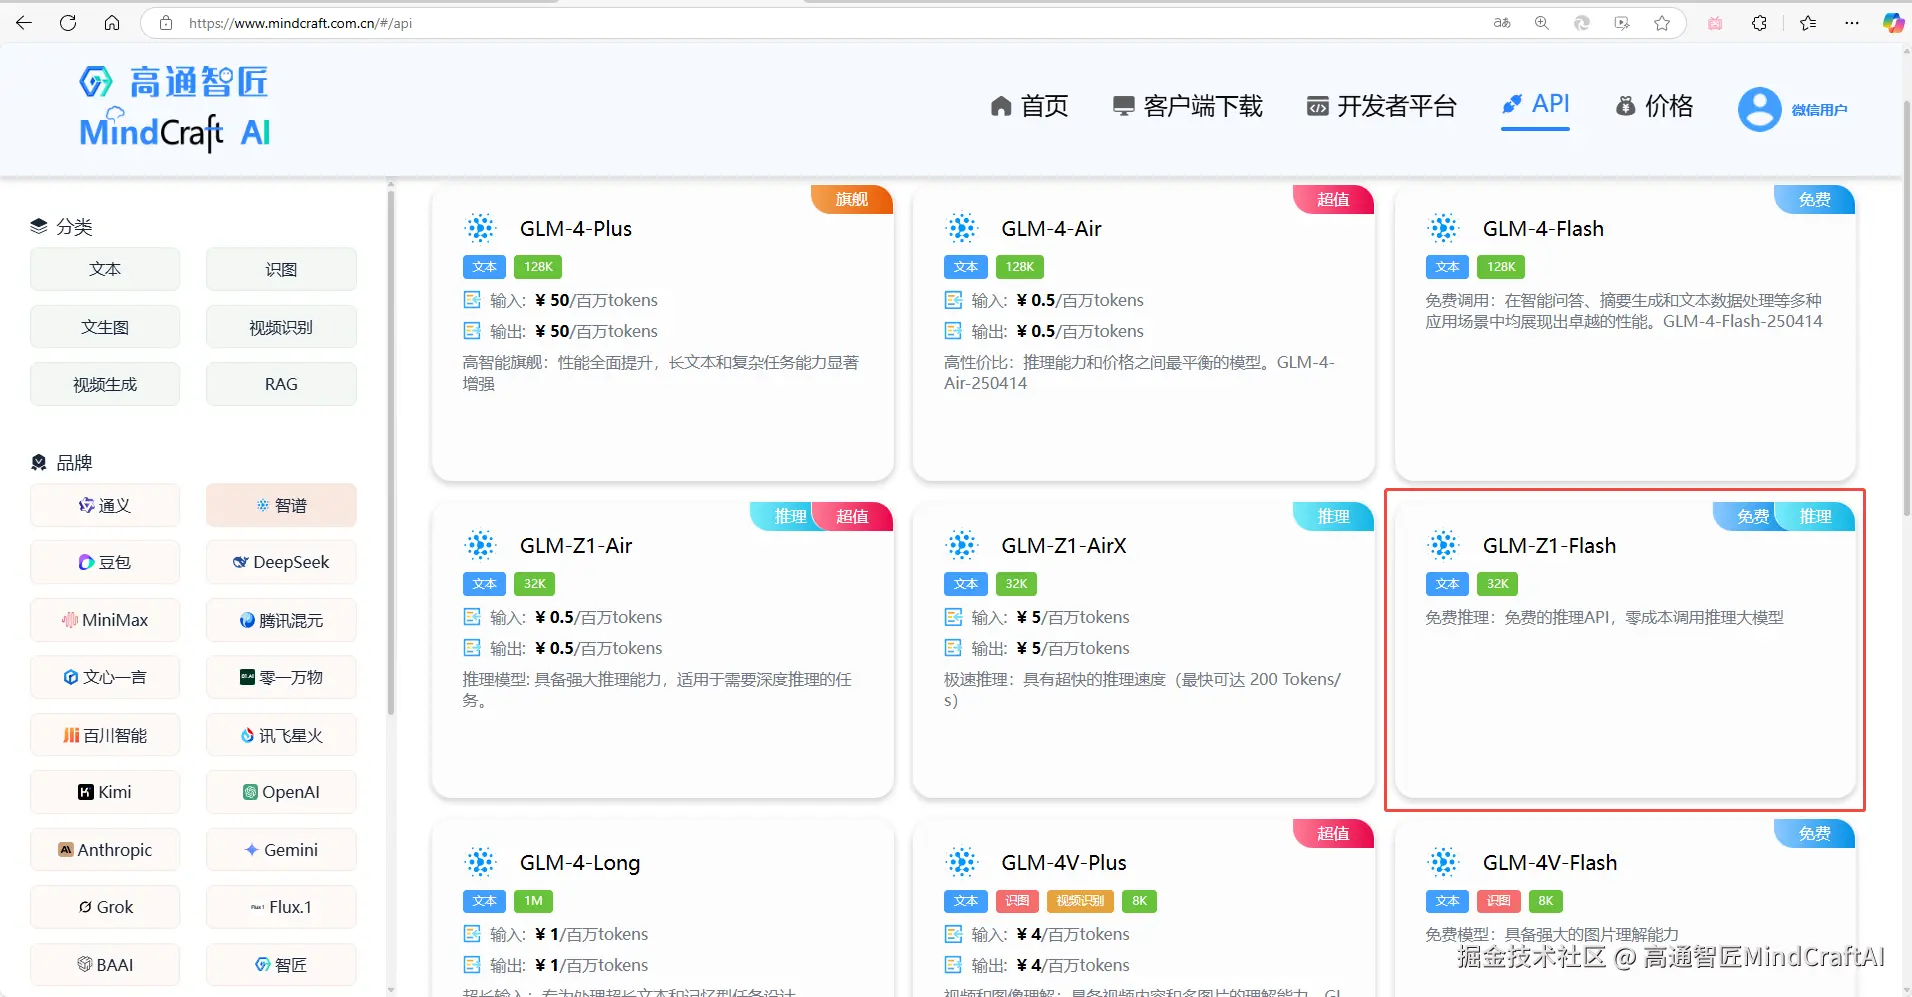Image resolution: width=1912 pixels, height=997 pixels.
Task: Select the MiniMax brand
Action: [105, 620]
